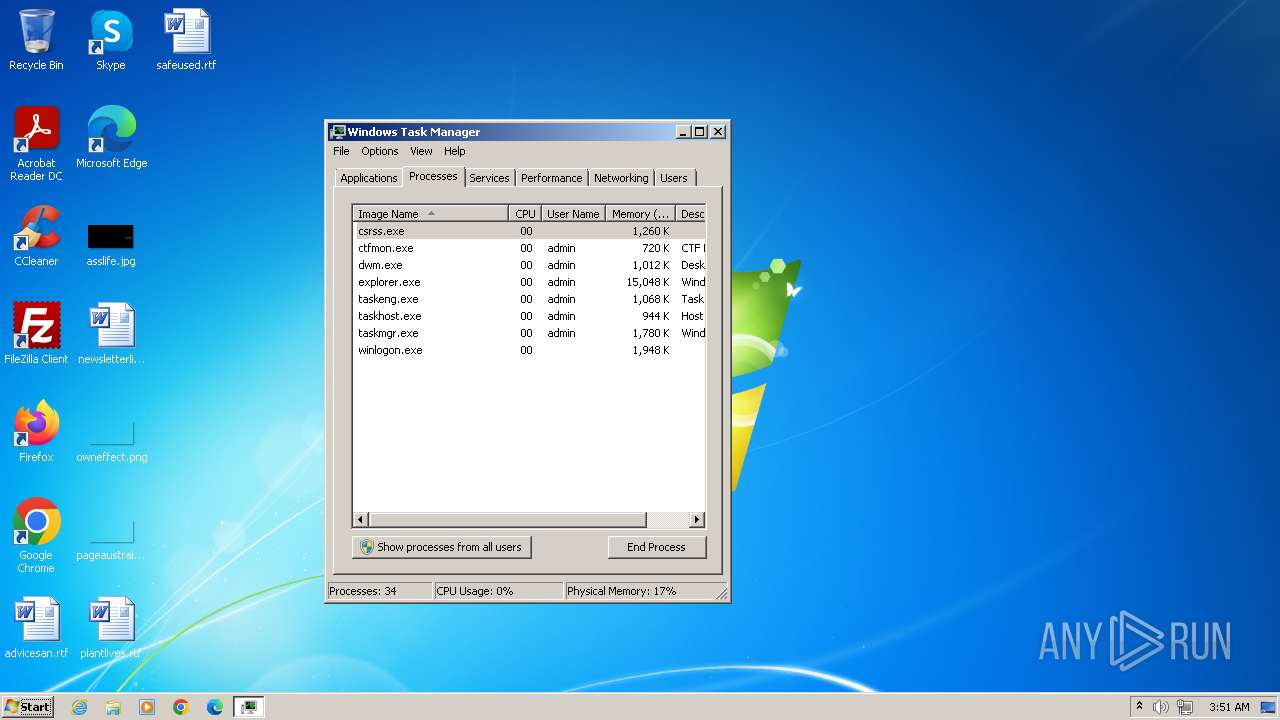This screenshot has width=1280, height=720.
Task: Launch Google Chrome desktop shortcut
Action: pos(36,536)
